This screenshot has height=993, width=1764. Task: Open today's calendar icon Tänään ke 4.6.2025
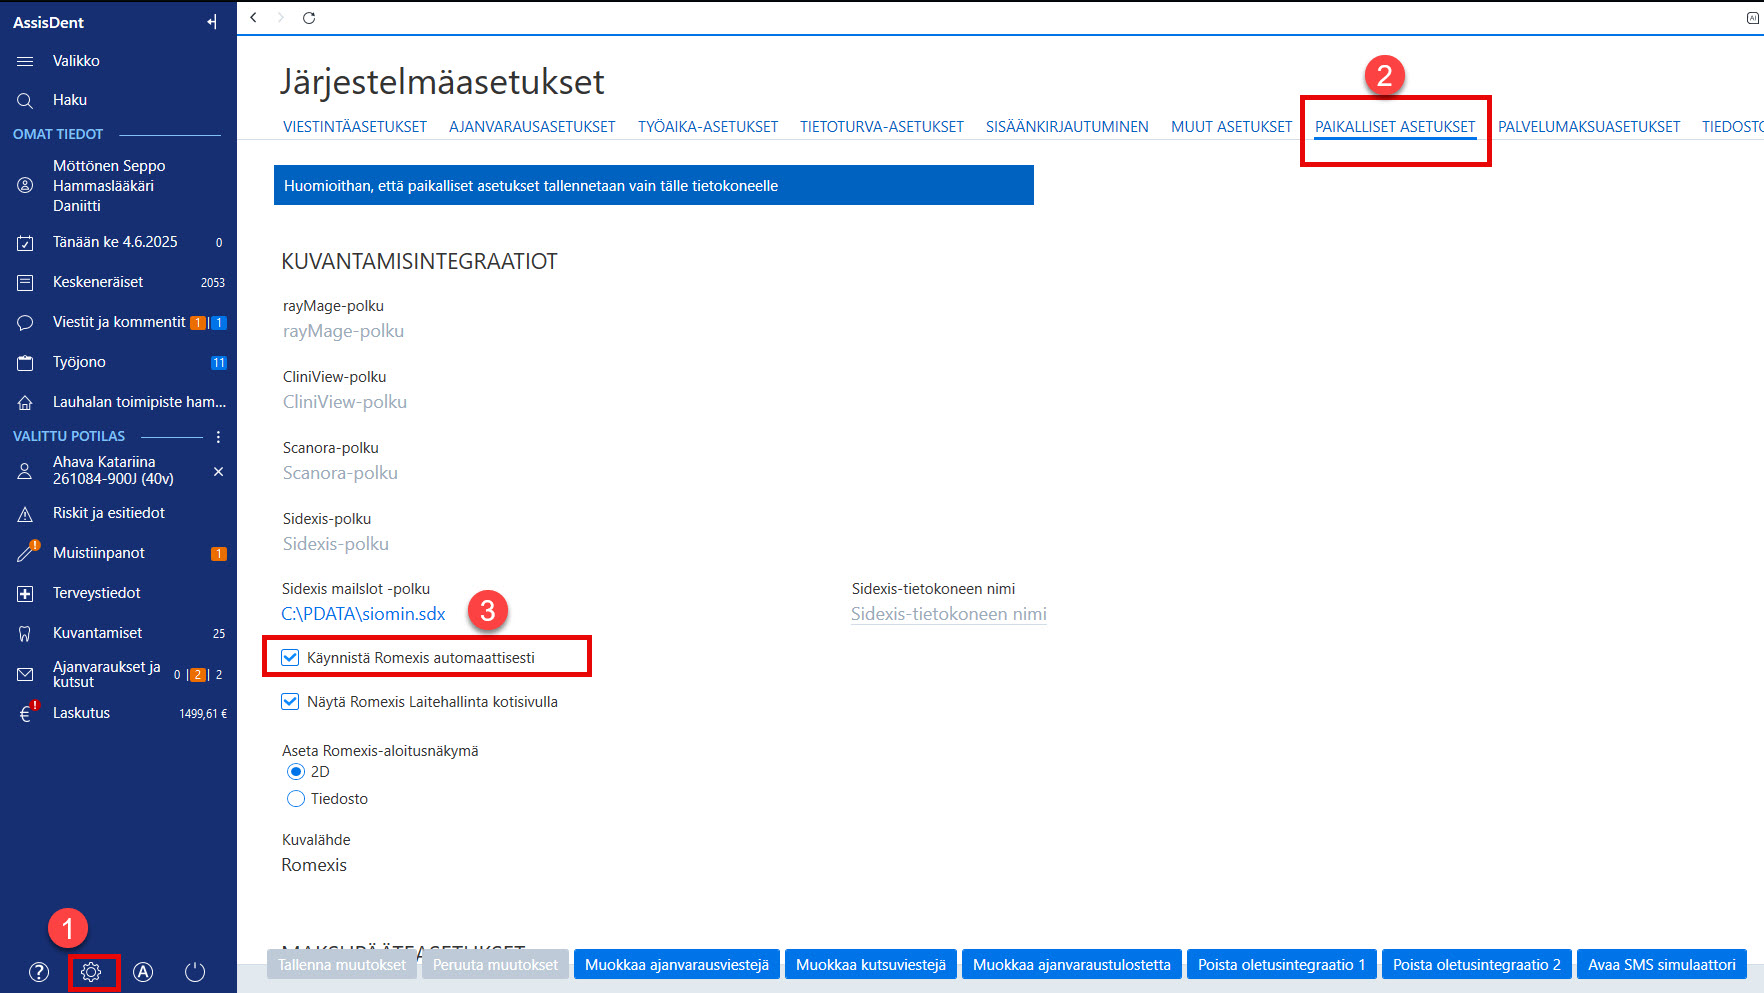[x=25, y=243]
